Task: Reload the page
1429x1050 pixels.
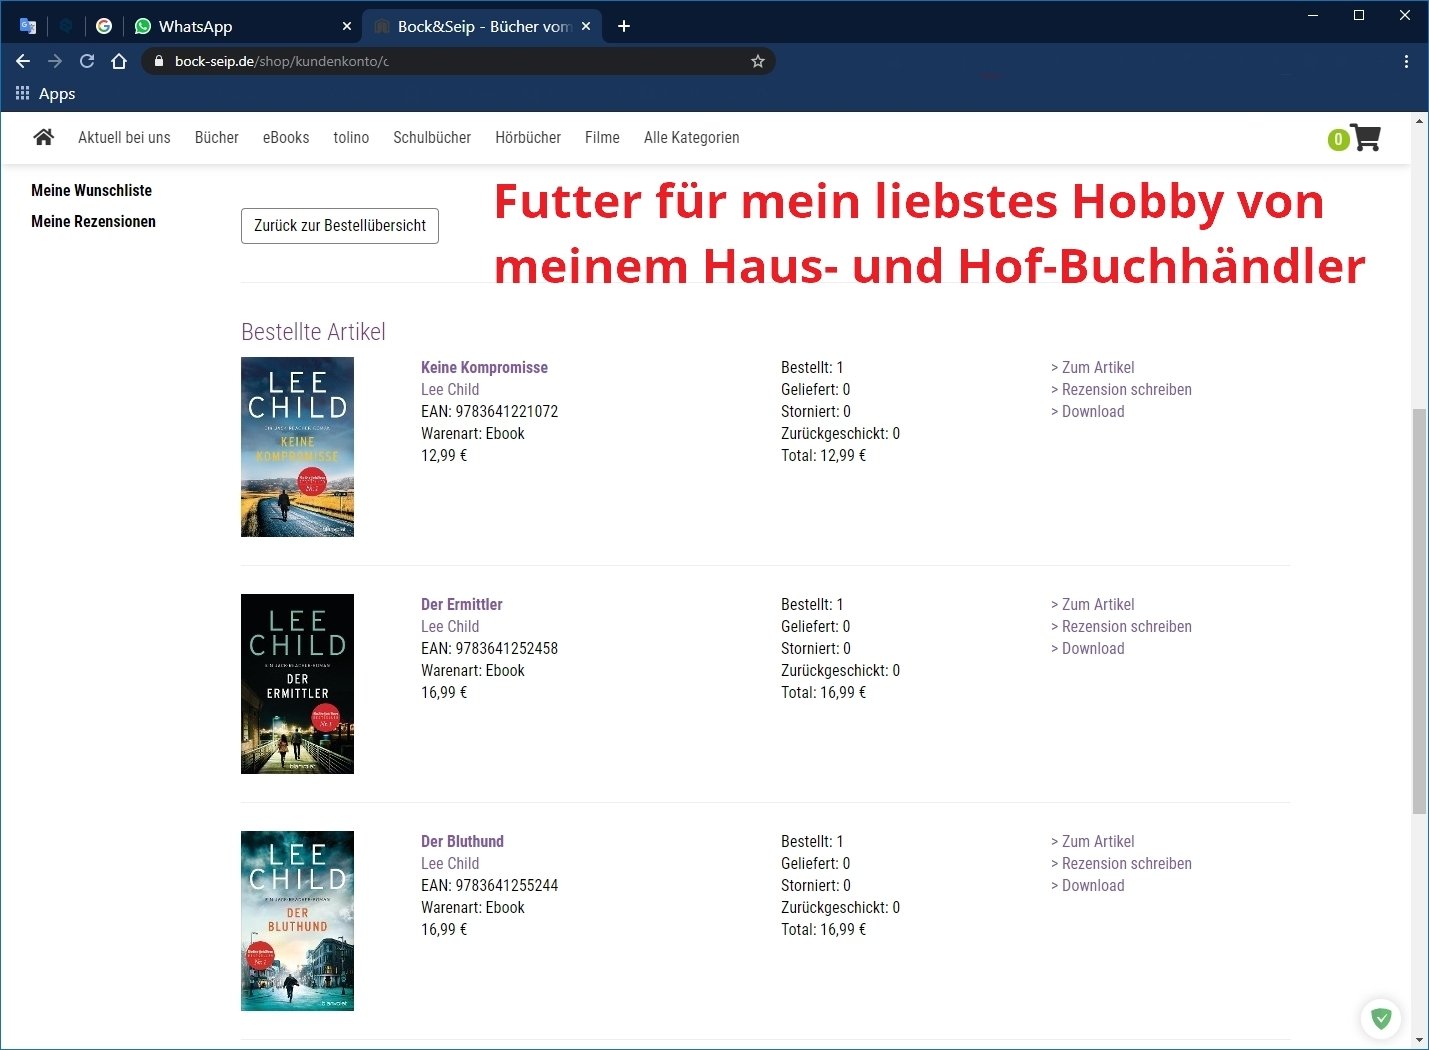Action: point(87,61)
